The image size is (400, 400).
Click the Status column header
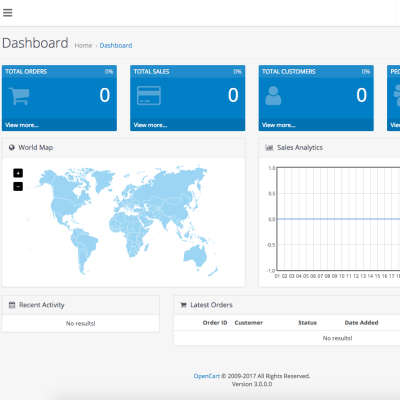[x=307, y=323]
